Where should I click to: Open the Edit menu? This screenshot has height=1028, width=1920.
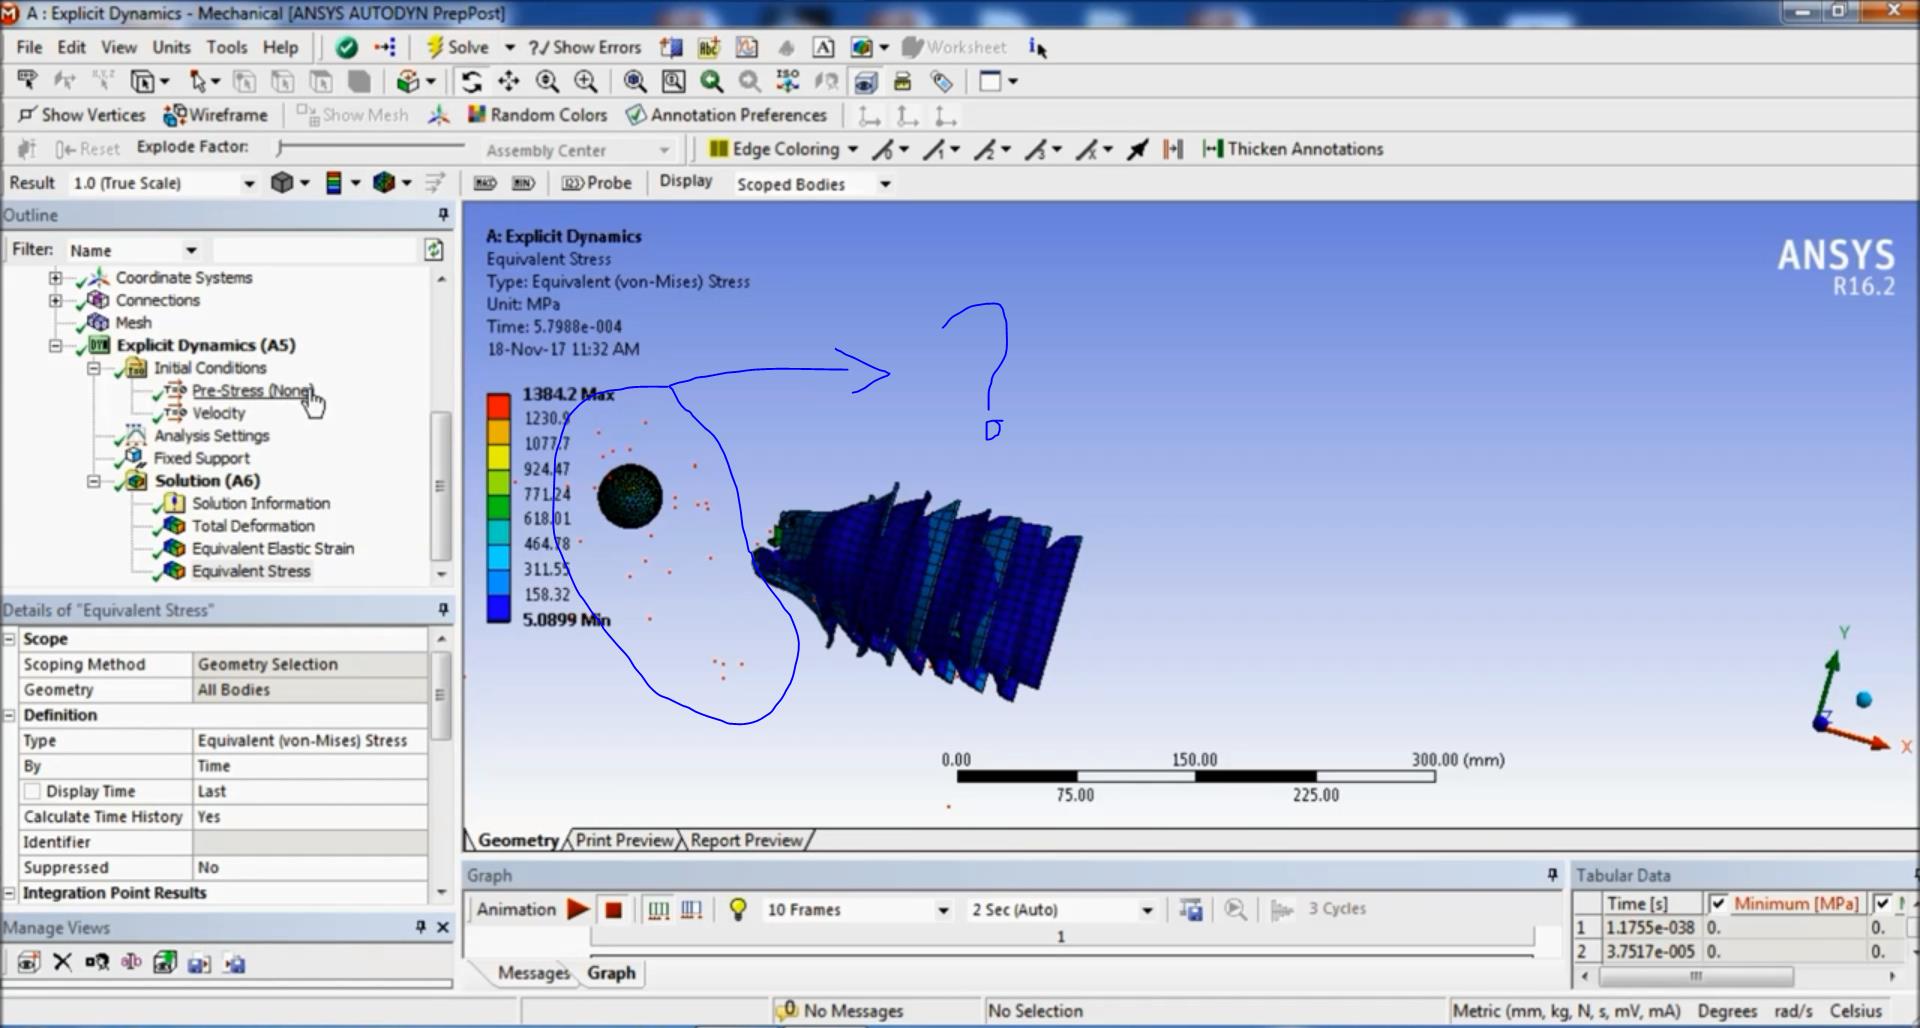tap(71, 47)
